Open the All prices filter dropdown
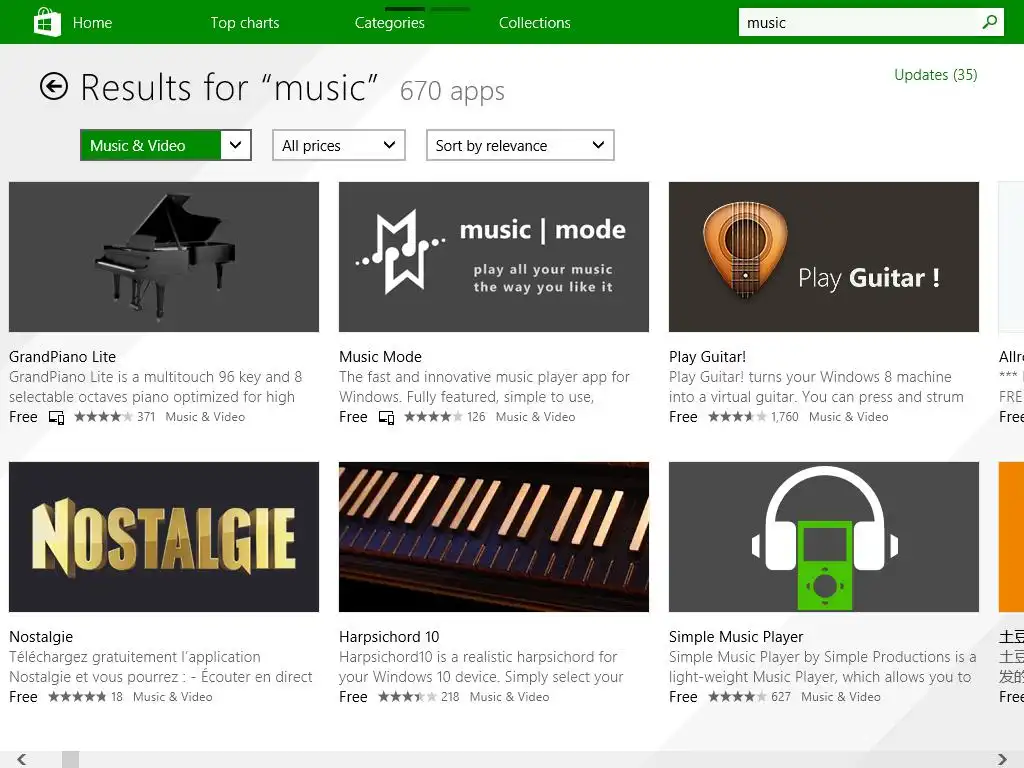Viewport: 1024px width, 768px height. point(339,145)
